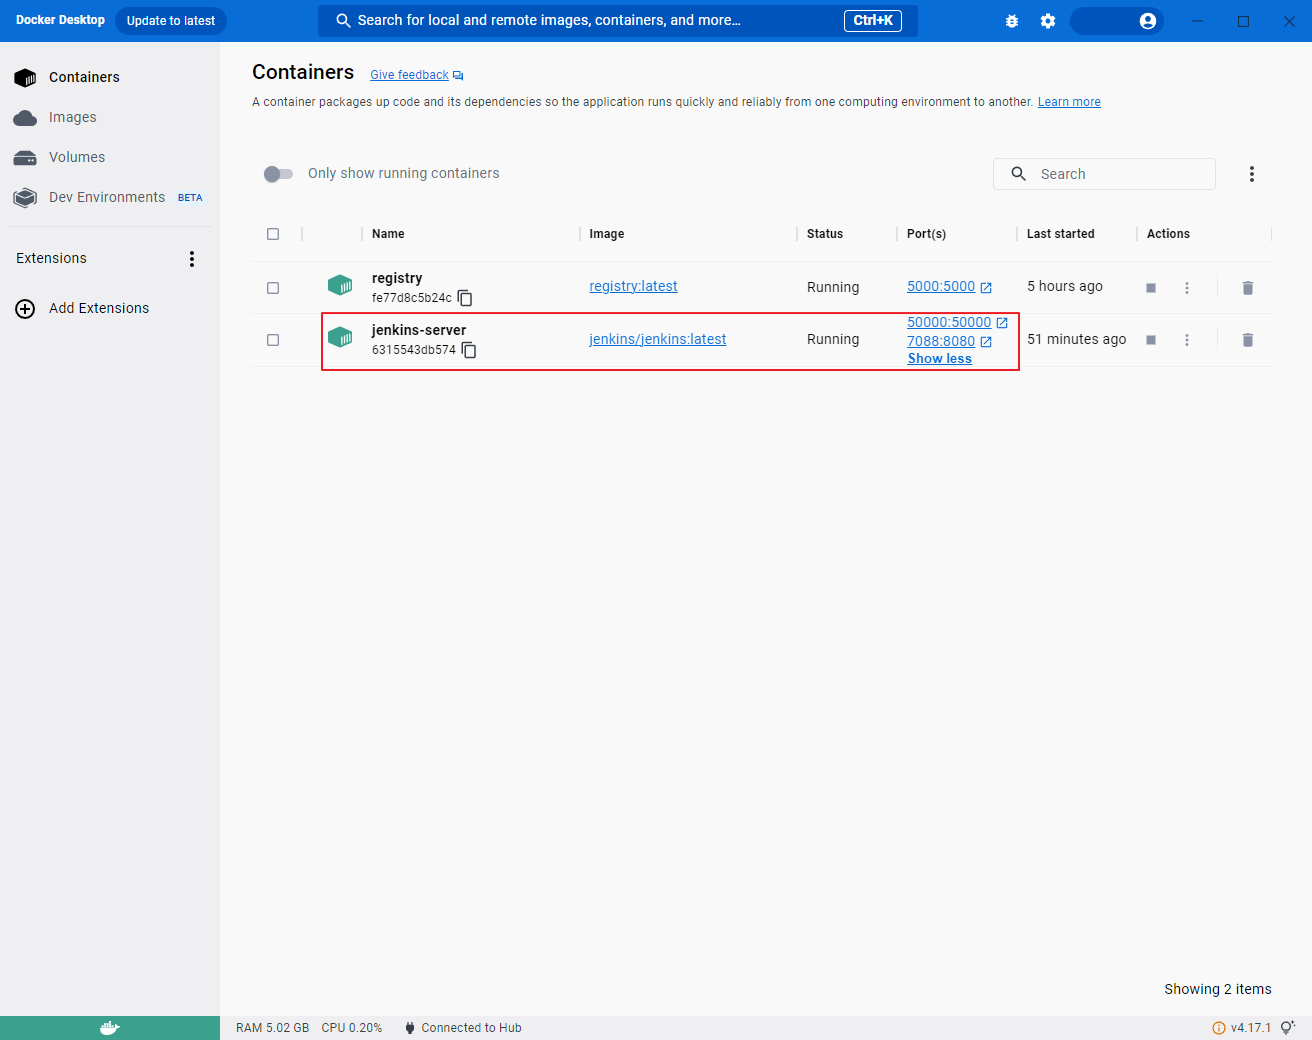Check the select-all containers checkbox
The height and width of the screenshot is (1040, 1312).
click(x=273, y=234)
